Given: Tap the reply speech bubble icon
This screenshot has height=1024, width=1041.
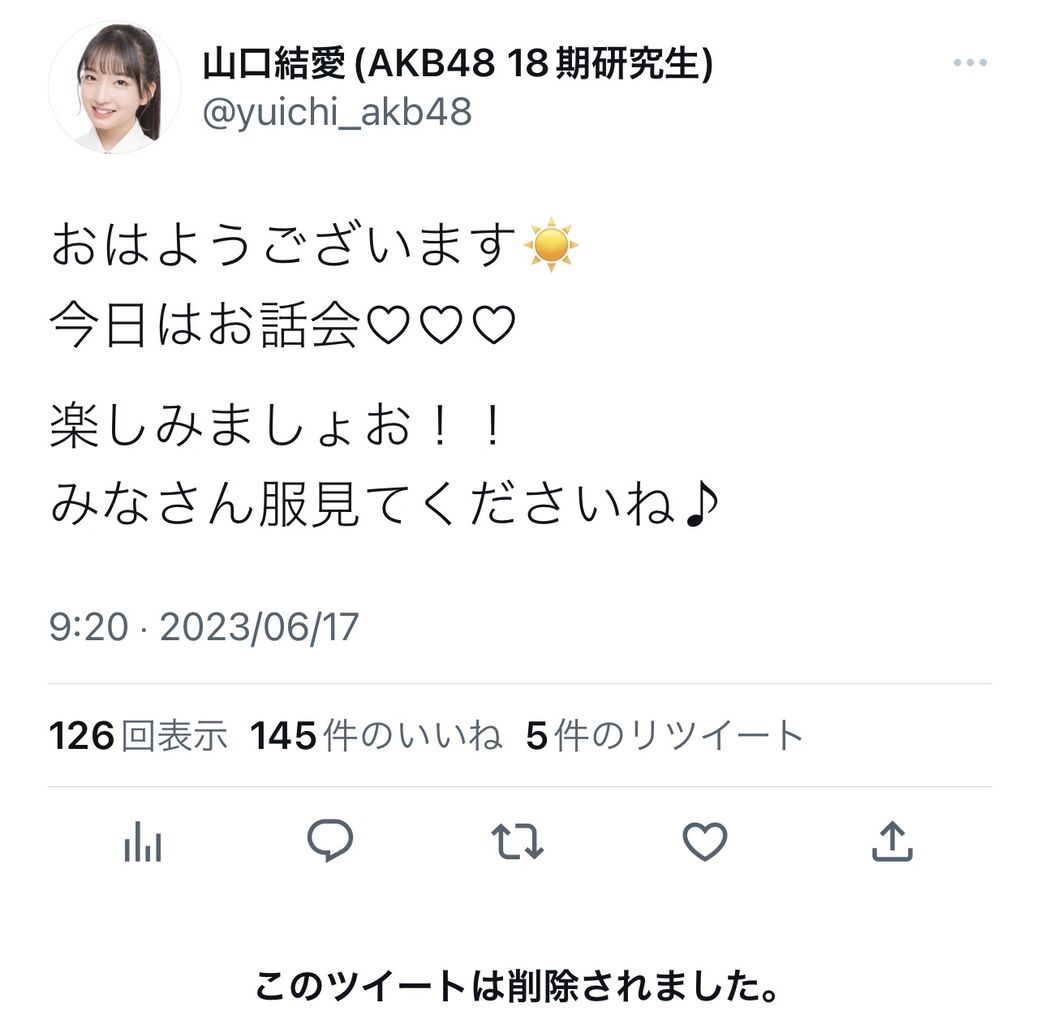Looking at the screenshot, I should point(330,841).
